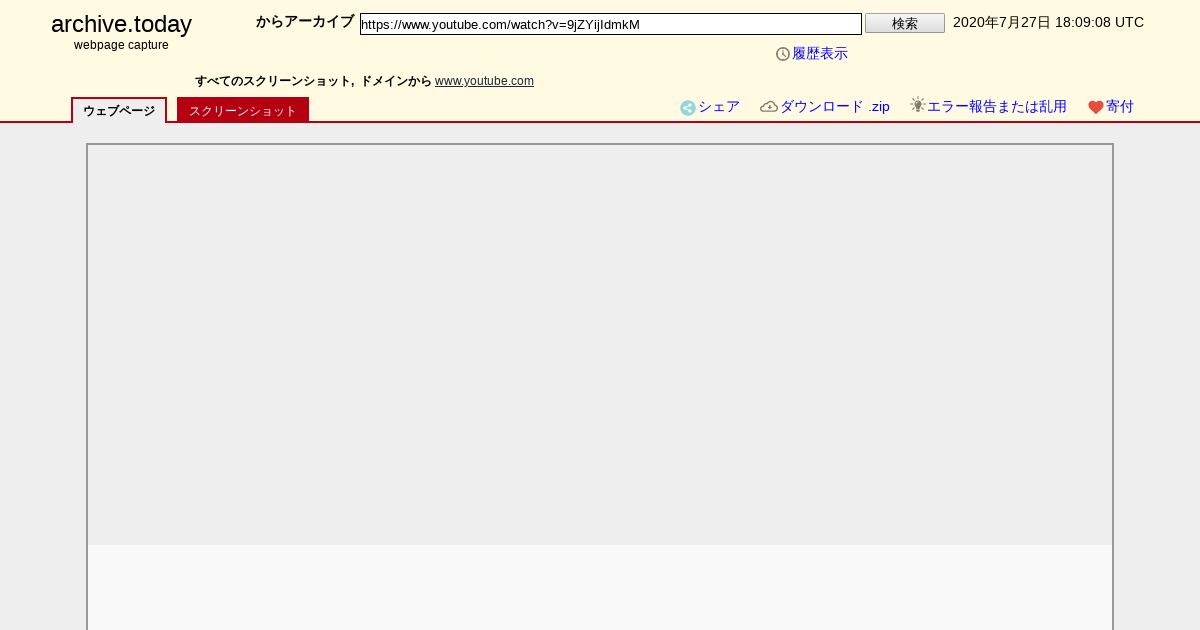Follow the www.youtube.com domain link
This screenshot has height=630, width=1200.
(x=484, y=81)
